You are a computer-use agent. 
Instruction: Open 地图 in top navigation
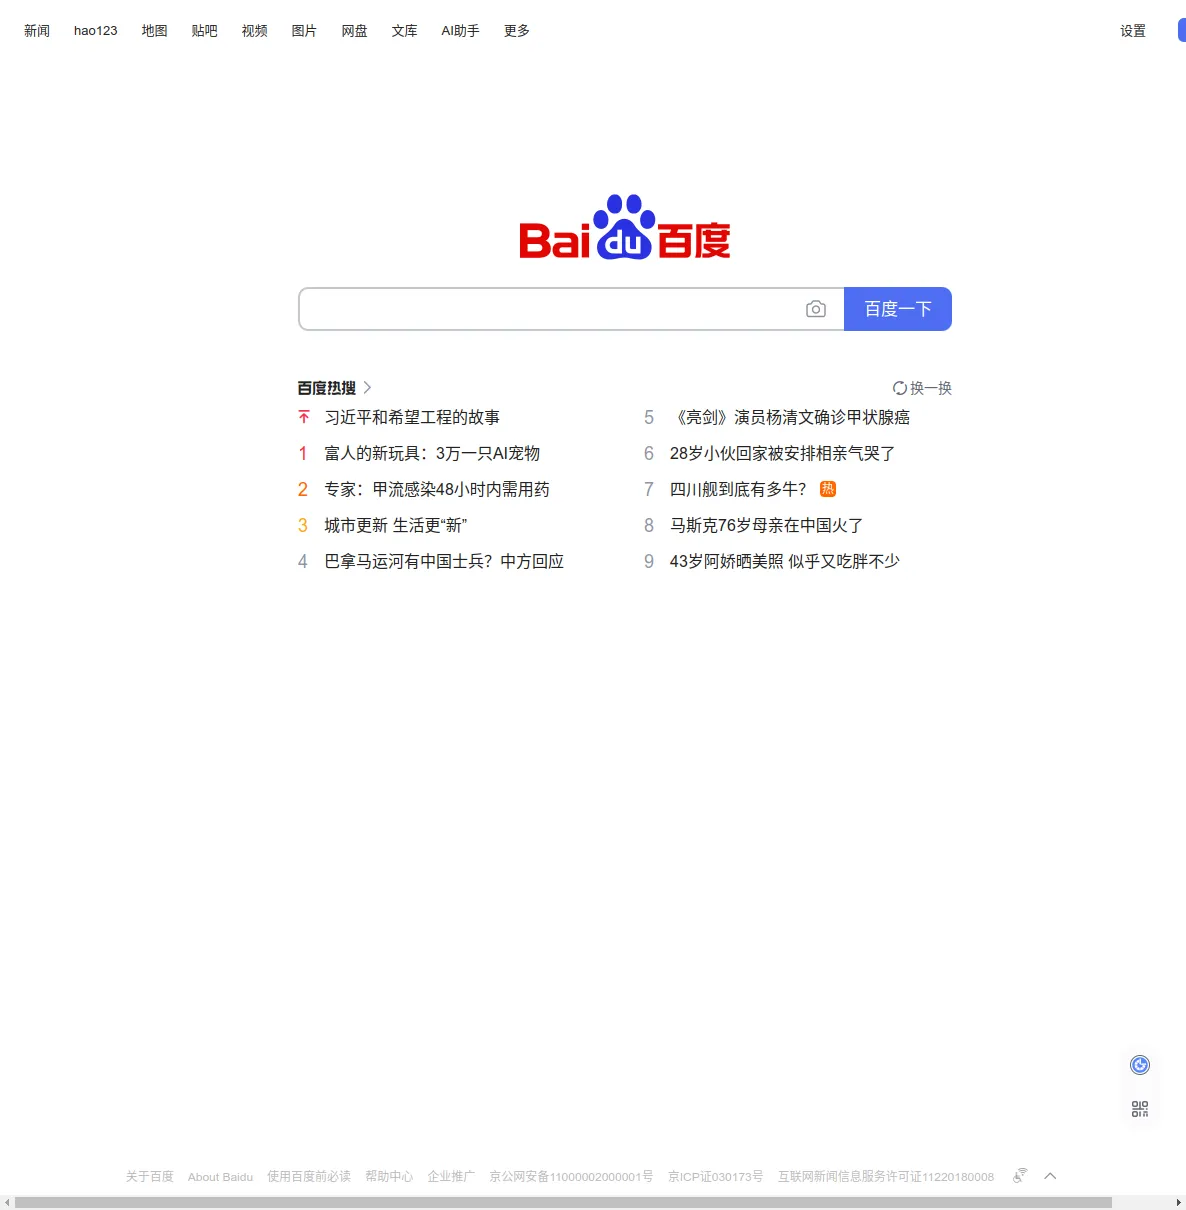tap(155, 31)
